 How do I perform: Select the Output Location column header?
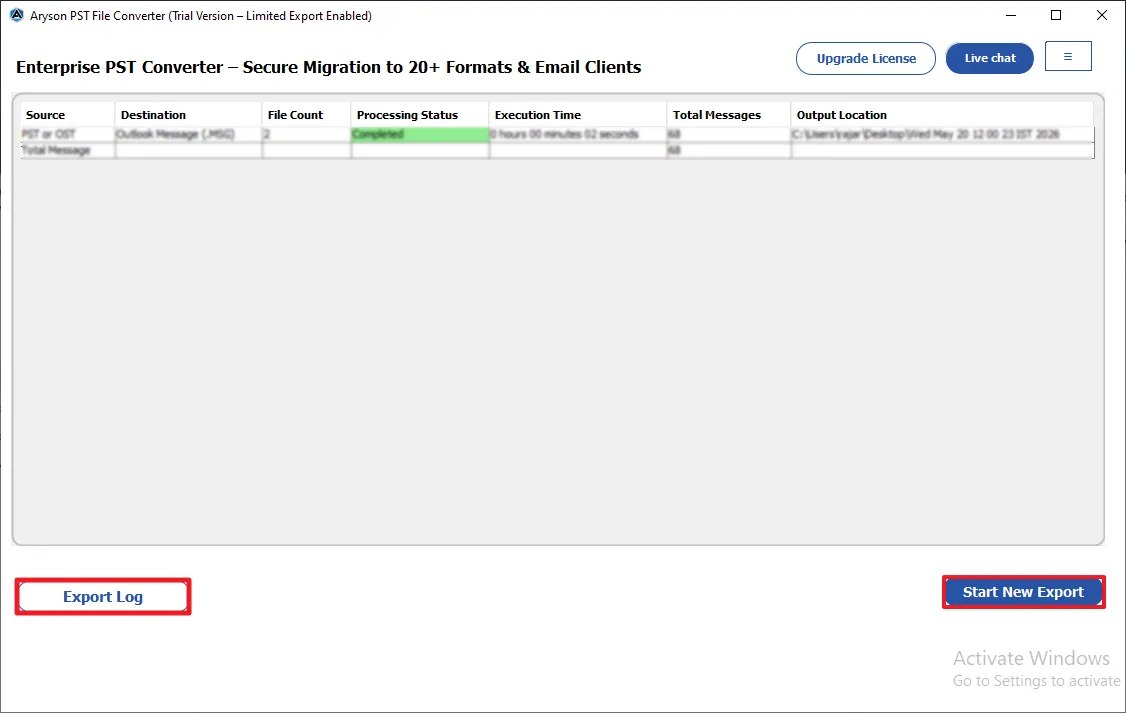(942, 115)
